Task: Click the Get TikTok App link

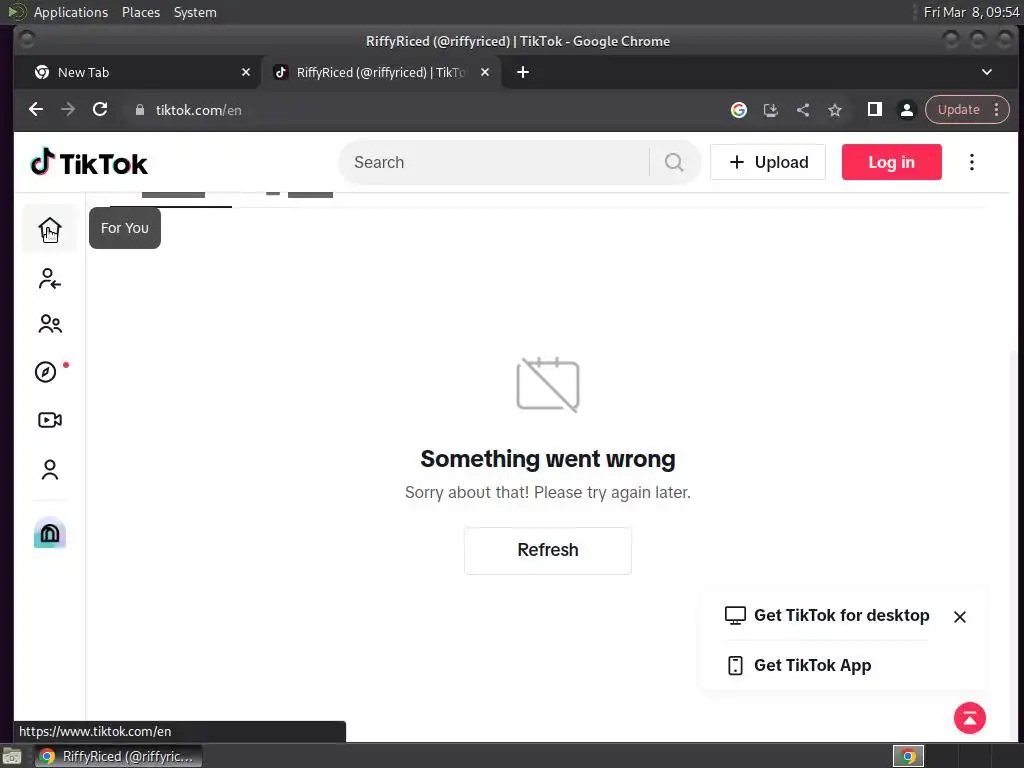Action: pos(799,665)
